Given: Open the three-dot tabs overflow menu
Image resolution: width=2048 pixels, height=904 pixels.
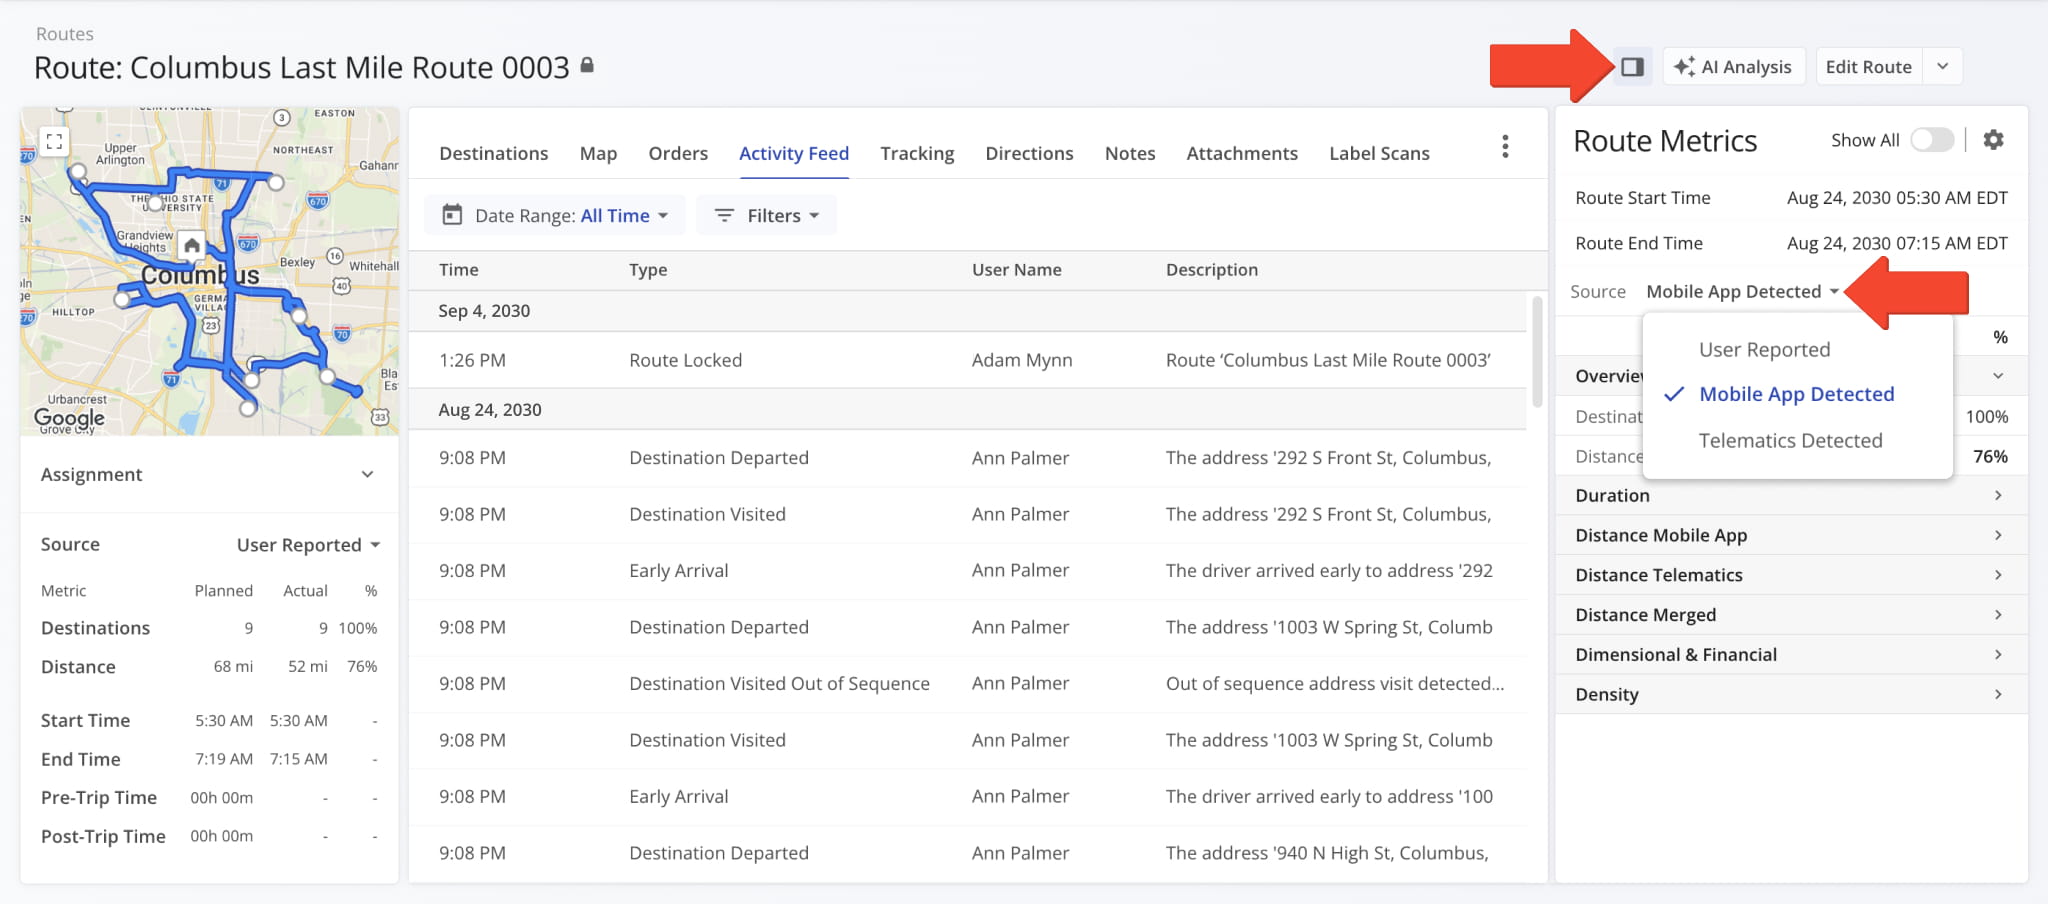Looking at the screenshot, I should [x=1505, y=147].
